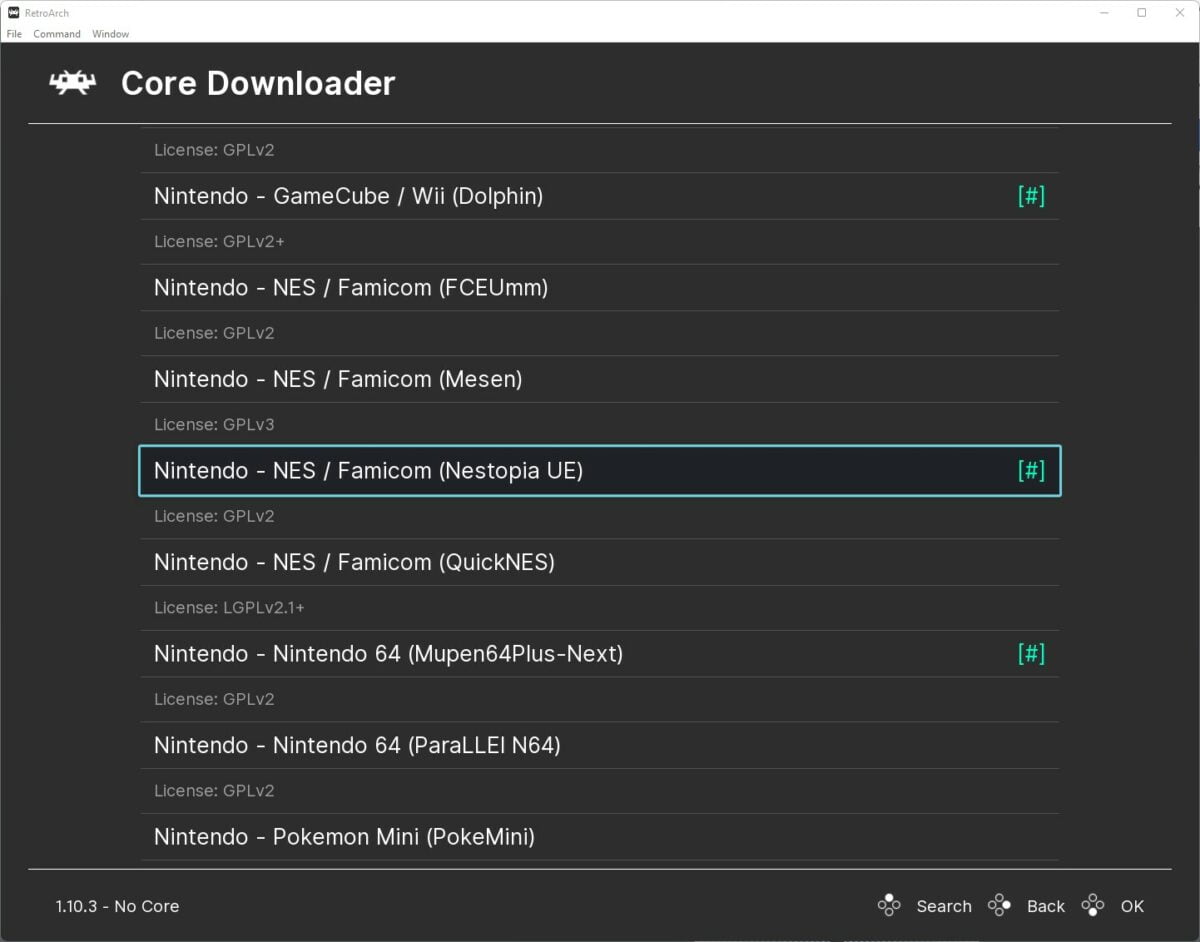
Task: Open the Command menu
Action: 56,33
